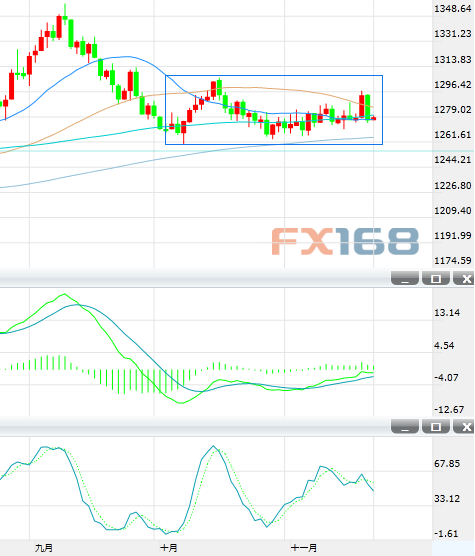This screenshot has width=475, height=556.
Task: Click the 1191.99 price axis label
Action: [453, 235]
